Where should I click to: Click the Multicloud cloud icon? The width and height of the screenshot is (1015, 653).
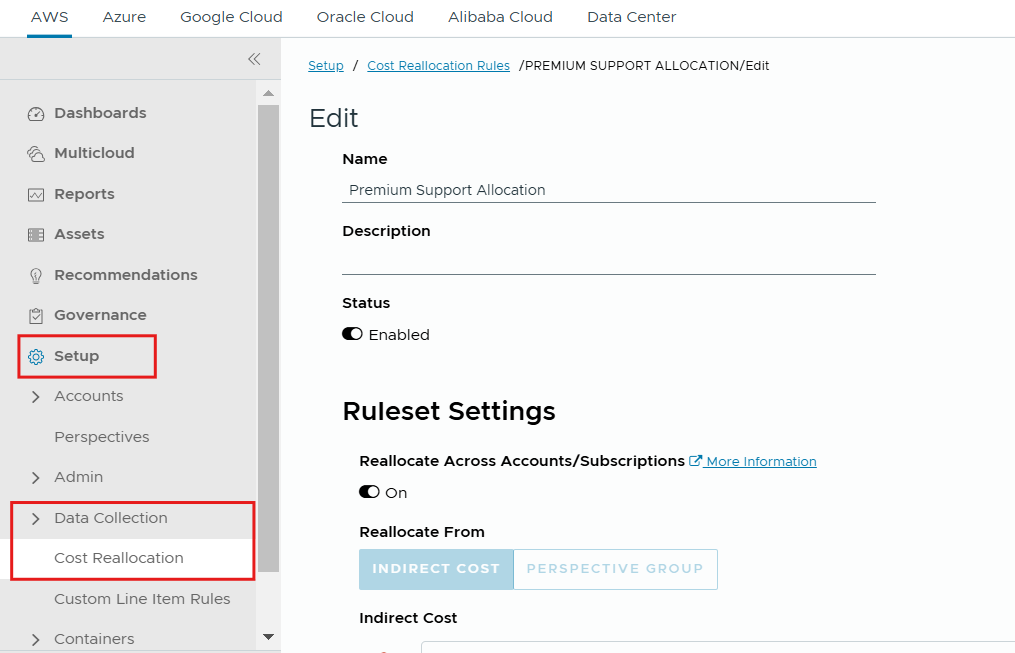click(x=36, y=154)
